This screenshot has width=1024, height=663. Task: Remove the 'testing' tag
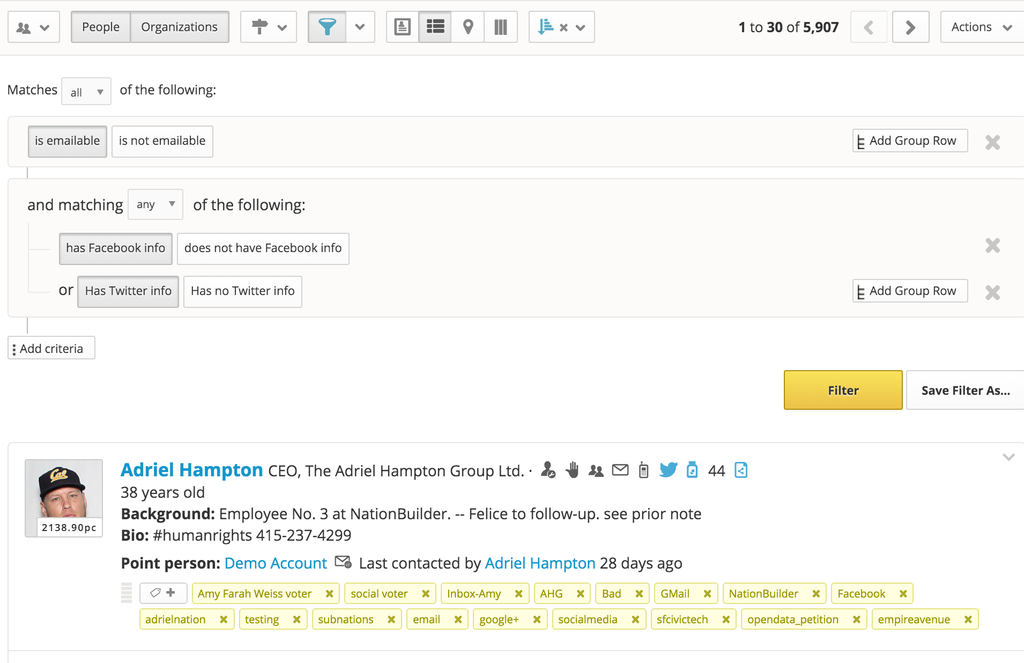click(296, 619)
